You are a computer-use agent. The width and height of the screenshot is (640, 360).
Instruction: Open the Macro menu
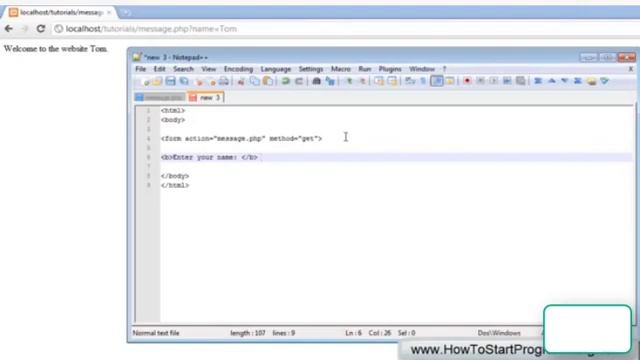tap(341, 69)
